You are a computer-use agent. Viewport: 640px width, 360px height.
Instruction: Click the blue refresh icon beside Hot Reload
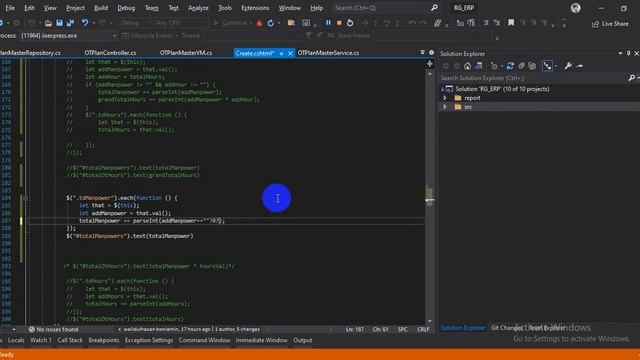coord(270,23)
